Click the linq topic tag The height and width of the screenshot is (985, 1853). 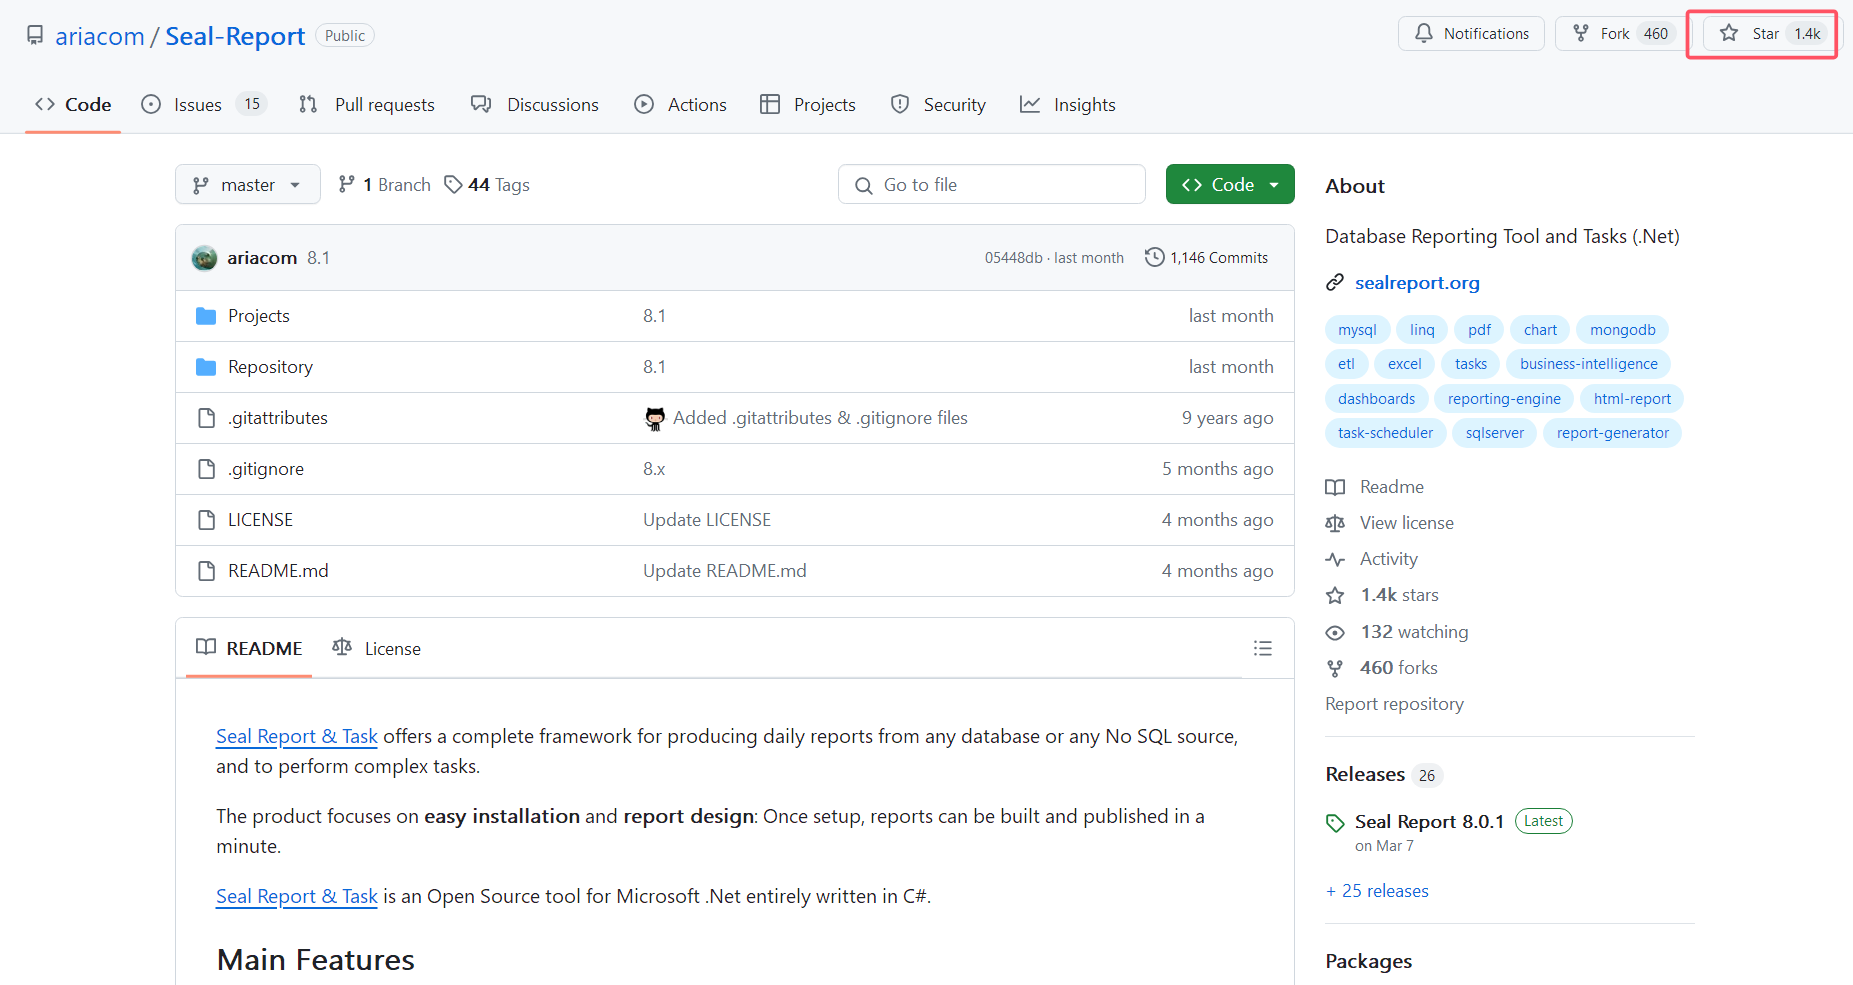[1422, 330]
